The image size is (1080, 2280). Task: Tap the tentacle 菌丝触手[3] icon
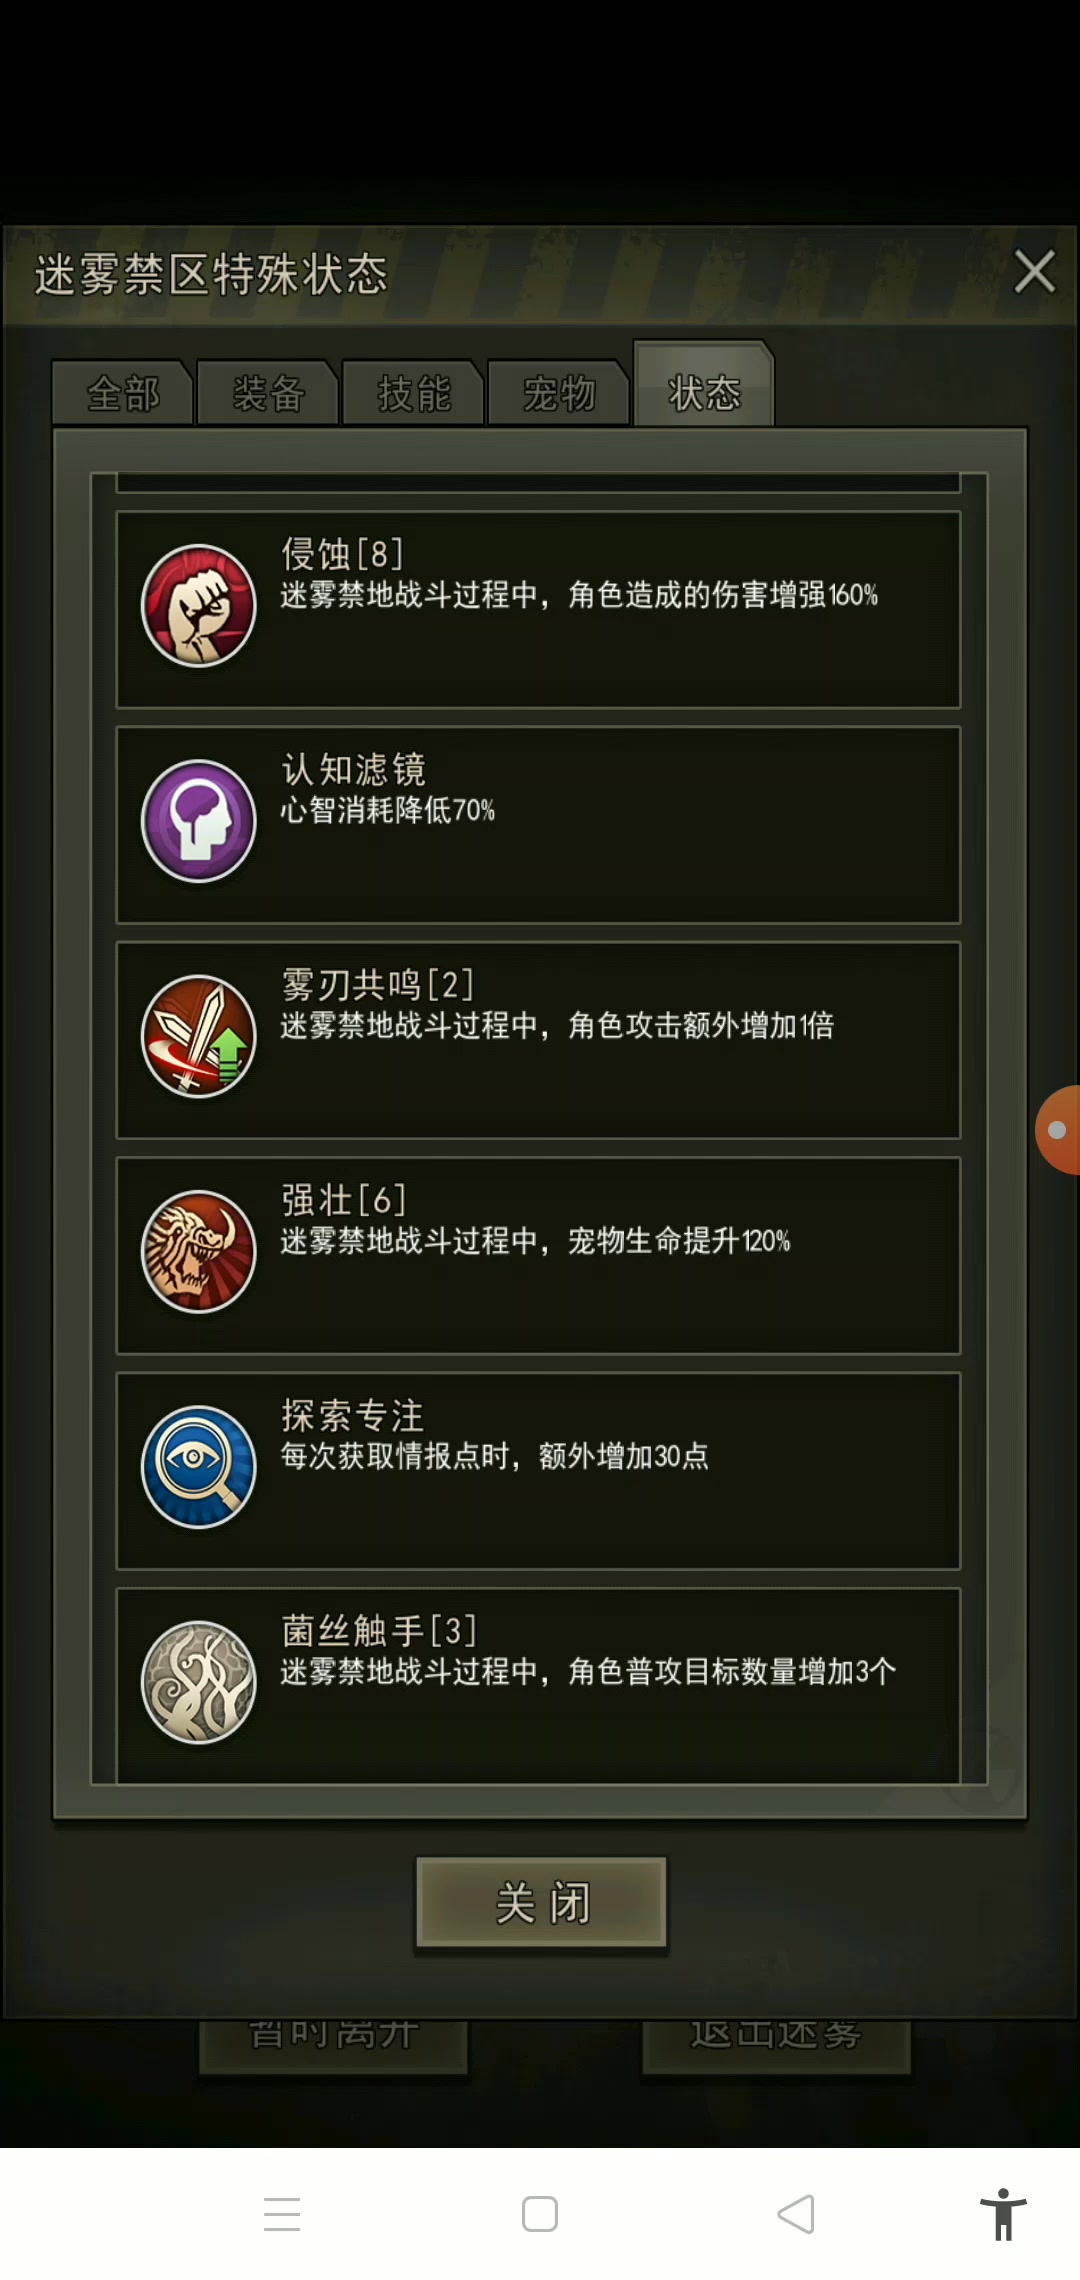[199, 1683]
